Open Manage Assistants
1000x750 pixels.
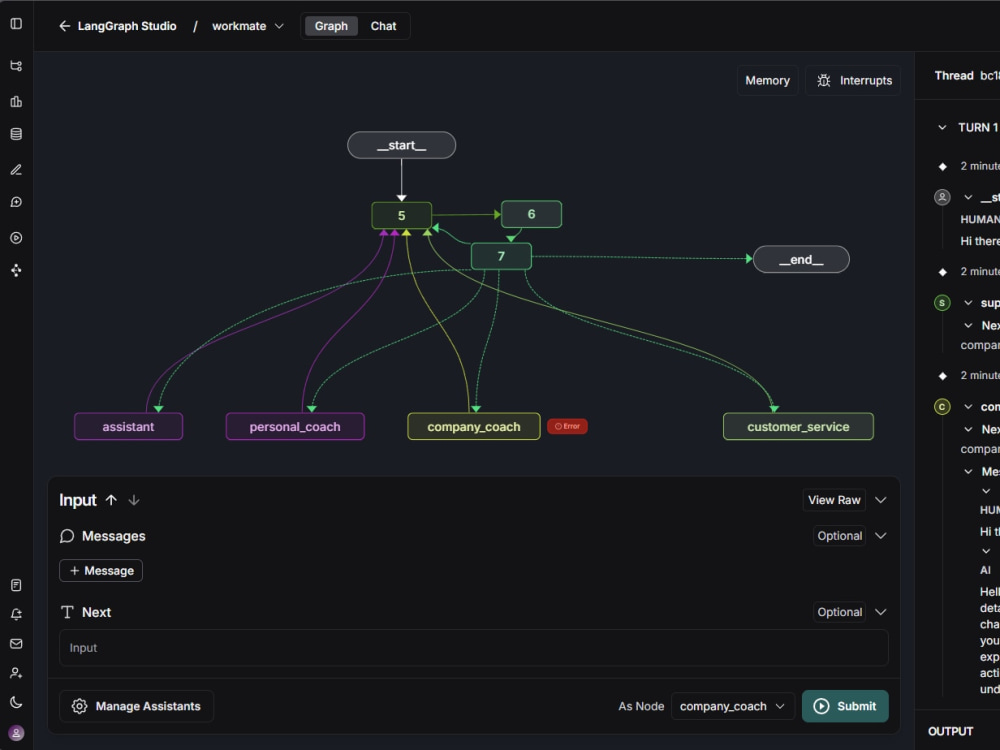pos(136,706)
